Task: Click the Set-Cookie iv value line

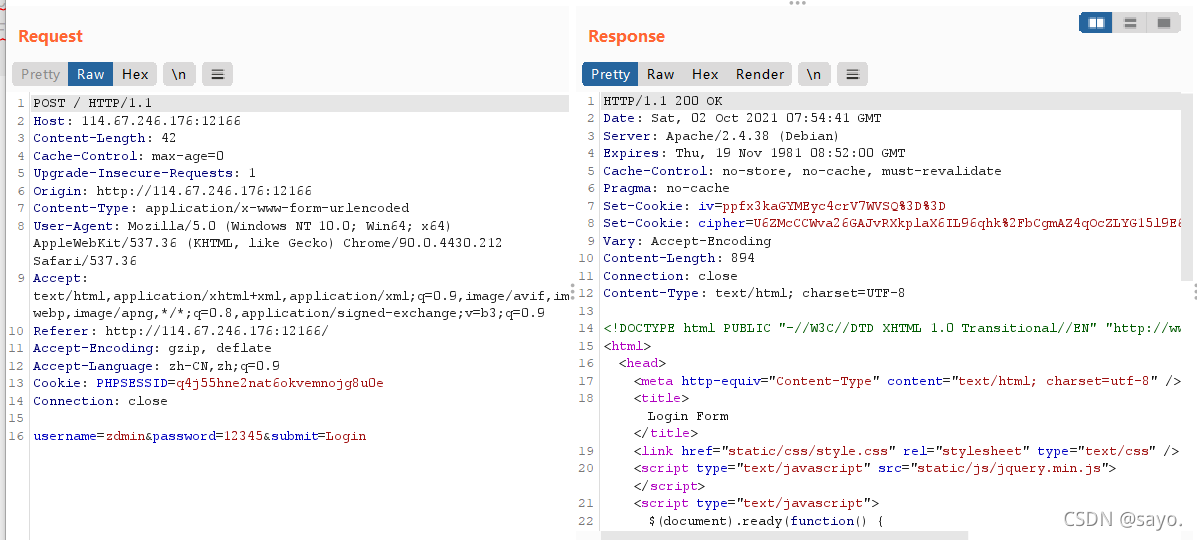Action: pos(775,206)
